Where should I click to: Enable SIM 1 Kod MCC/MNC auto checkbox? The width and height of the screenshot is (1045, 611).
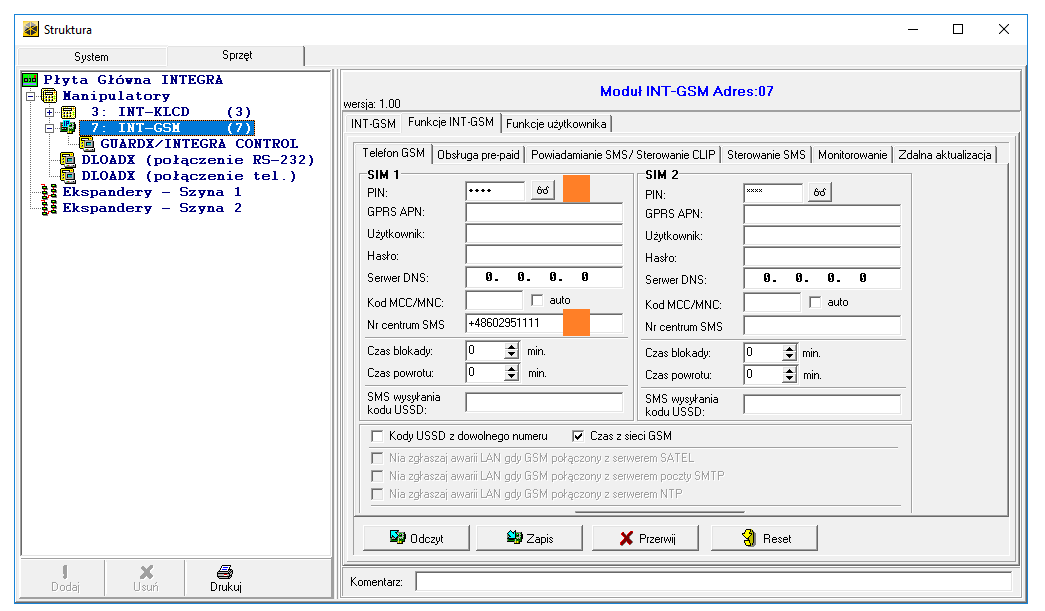(538, 301)
